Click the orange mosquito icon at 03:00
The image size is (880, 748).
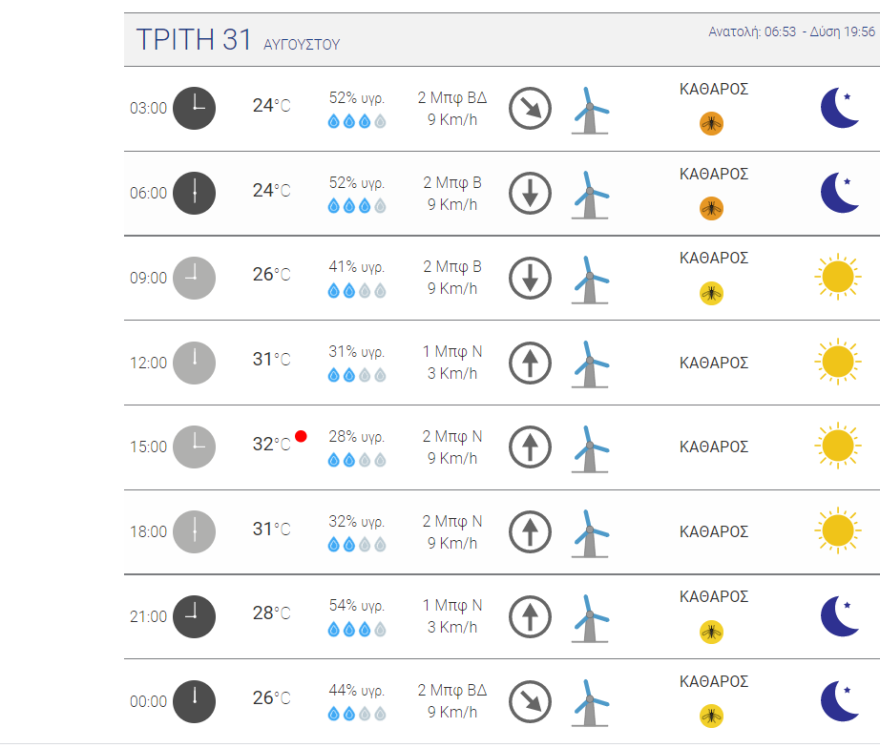[x=711, y=124]
